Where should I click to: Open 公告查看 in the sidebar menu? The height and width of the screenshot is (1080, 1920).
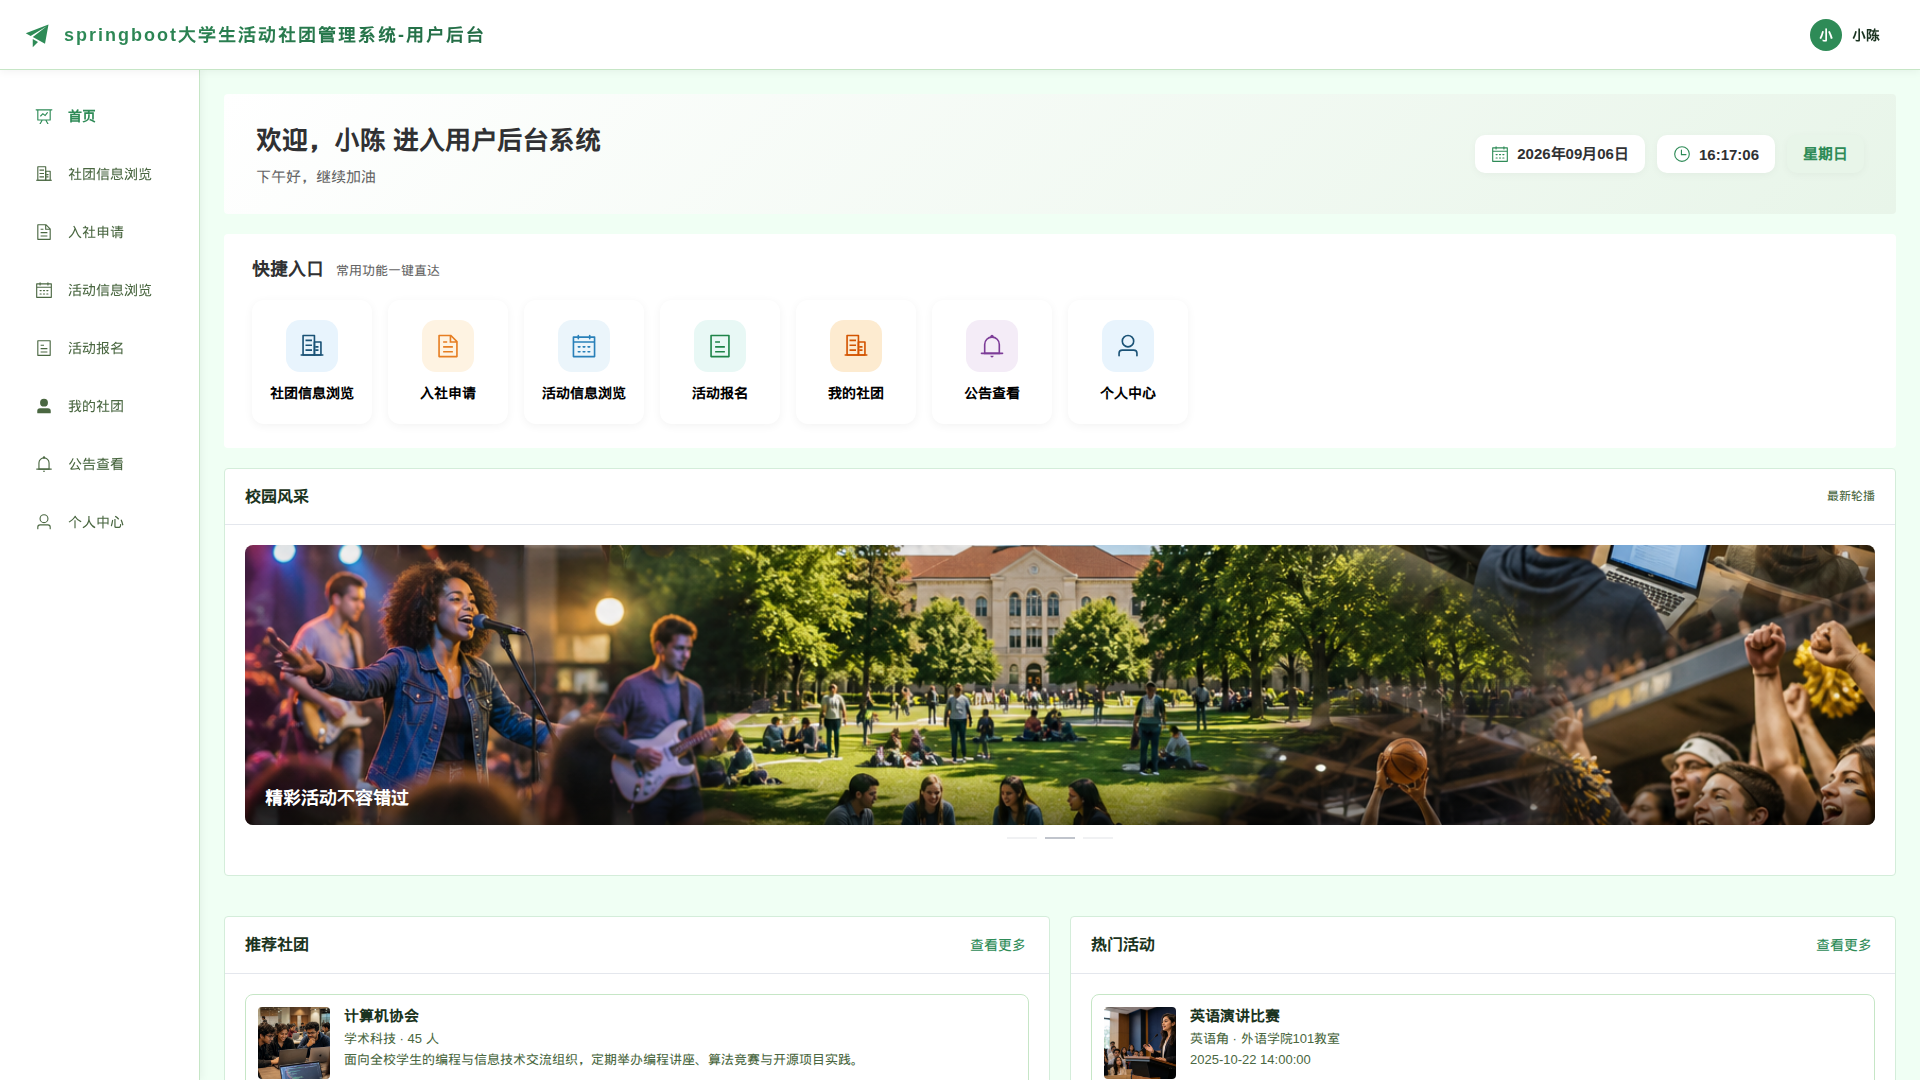click(x=100, y=464)
